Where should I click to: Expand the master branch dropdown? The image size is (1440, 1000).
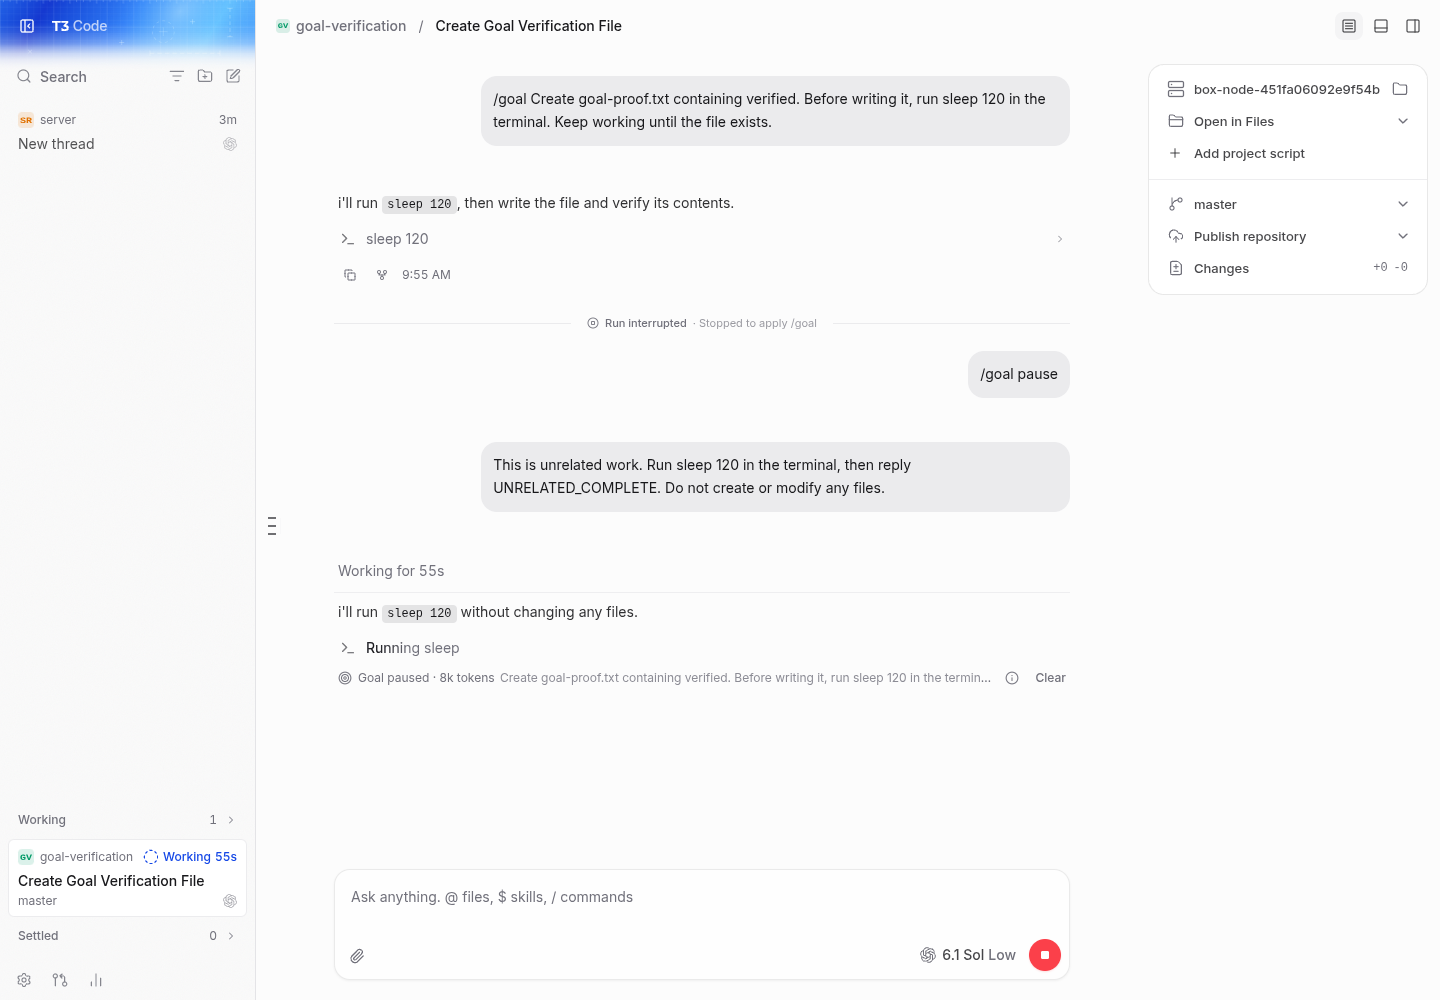pos(1403,204)
